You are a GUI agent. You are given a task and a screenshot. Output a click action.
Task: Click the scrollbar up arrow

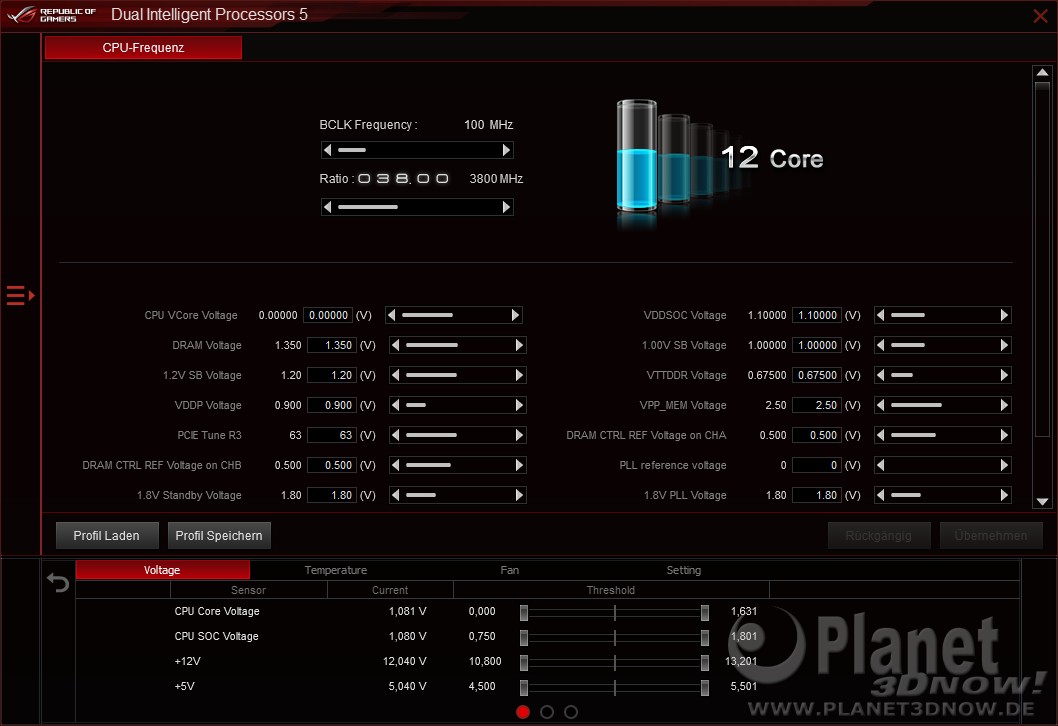tap(1042, 73)
